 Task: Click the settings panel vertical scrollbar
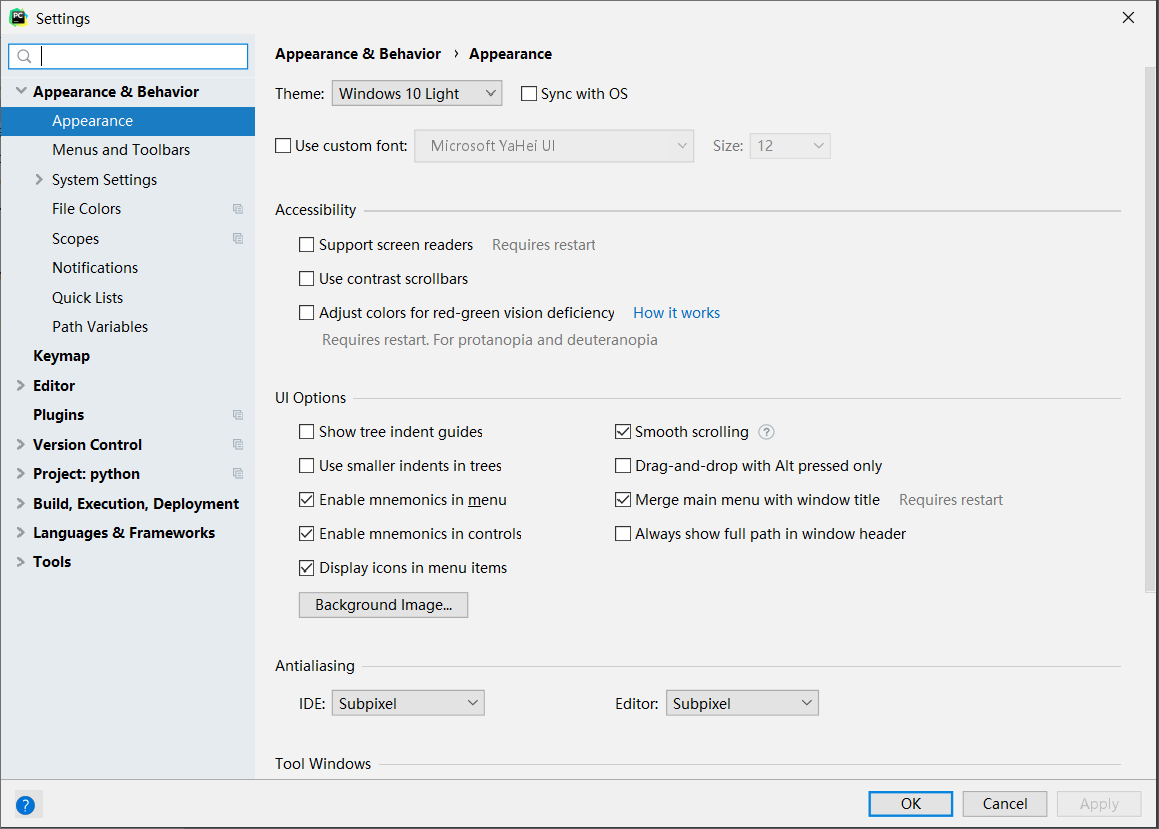click(1149, 329)
